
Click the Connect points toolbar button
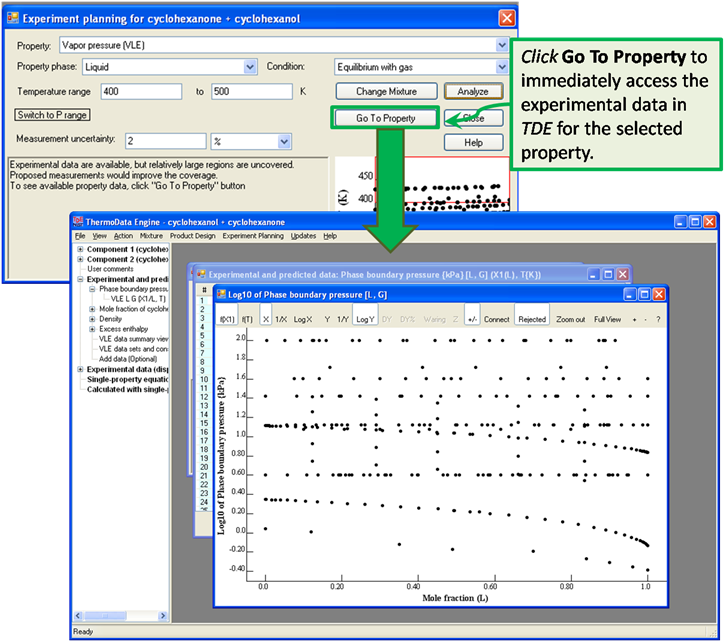[497, 319]
